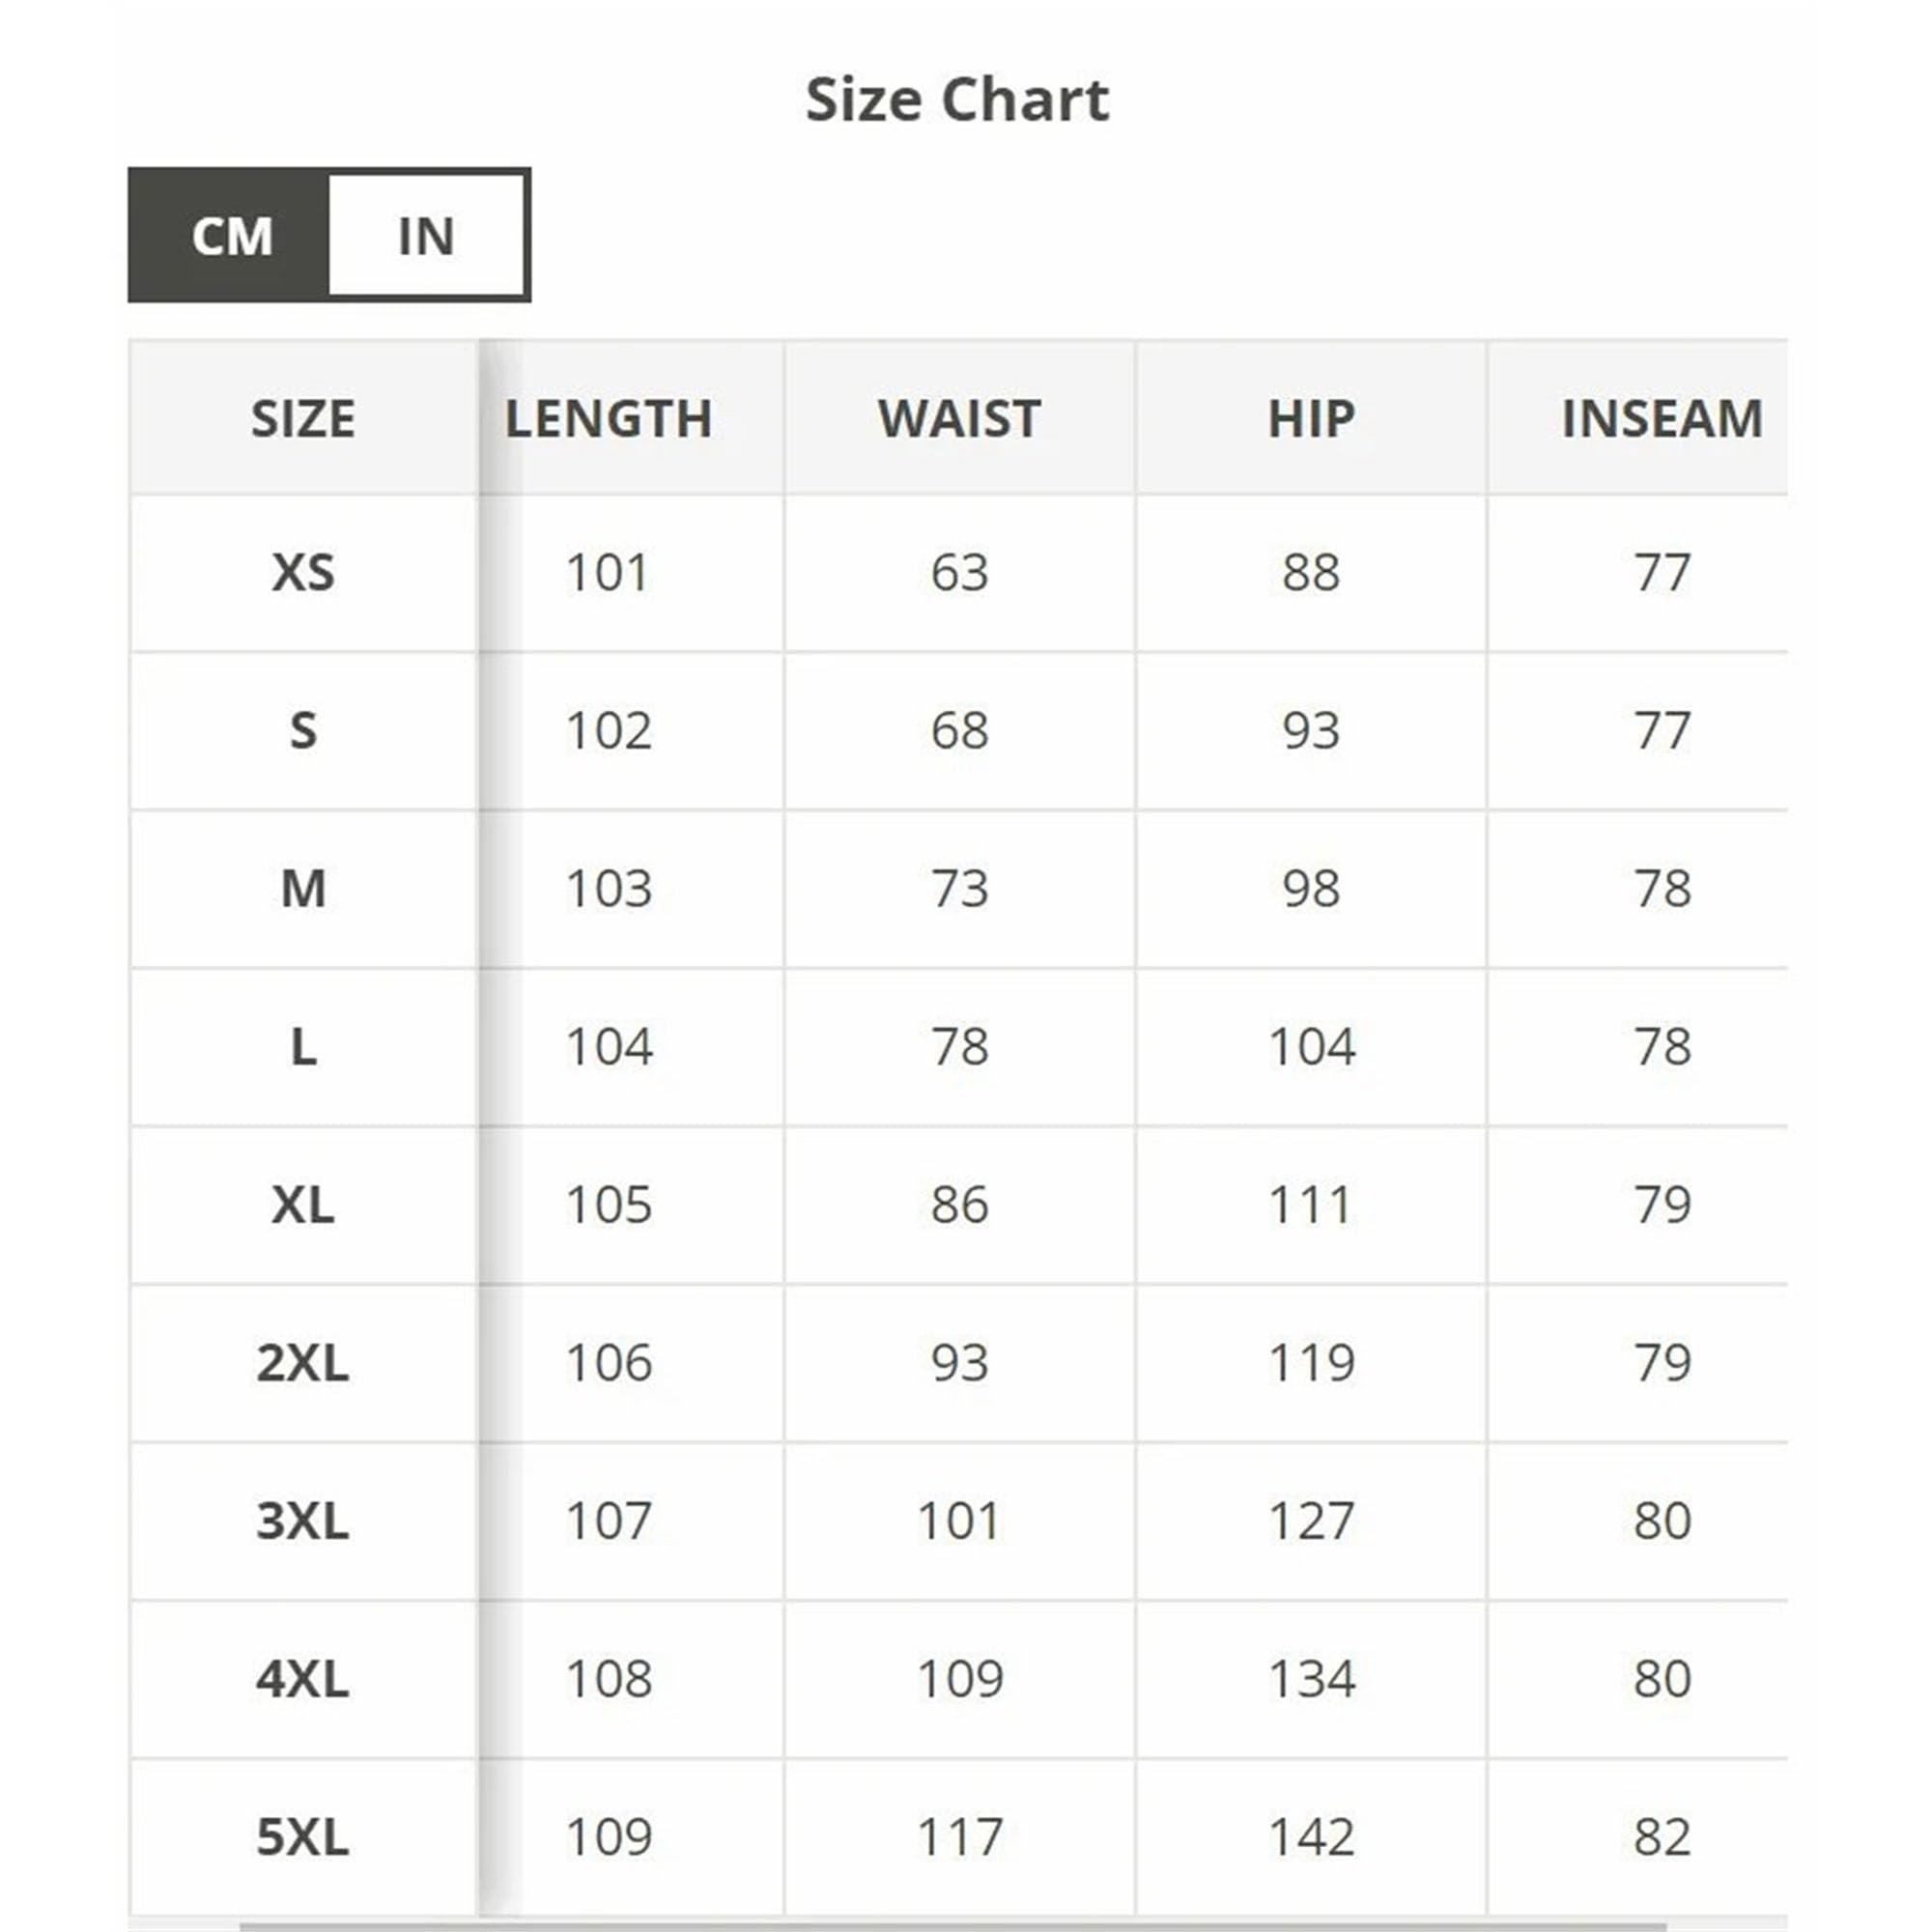
Task: Select the 5XL size row label
Action: point(303,1837)
